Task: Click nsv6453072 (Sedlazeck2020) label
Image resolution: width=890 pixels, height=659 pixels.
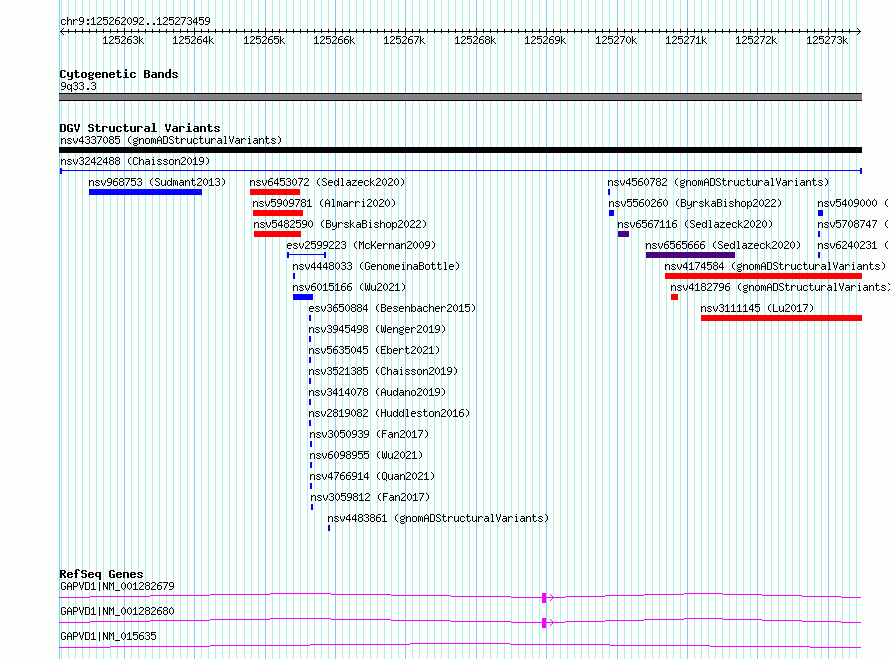Action: [328, 182]
